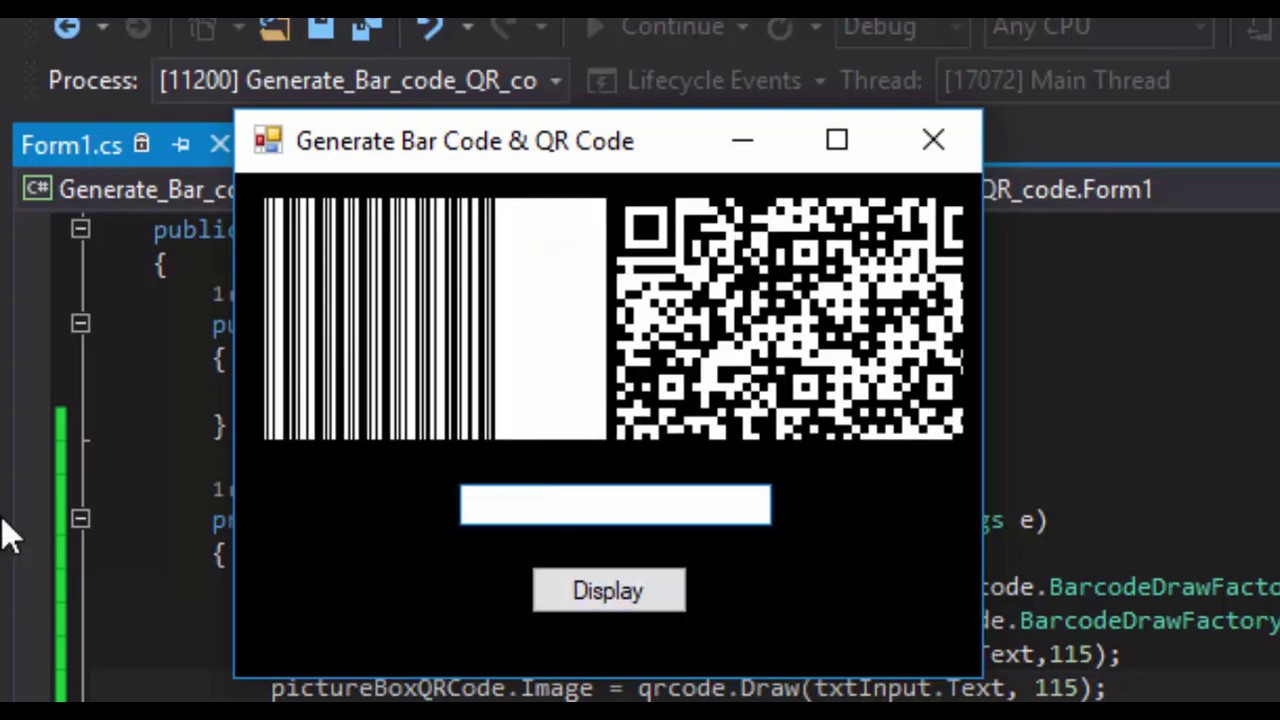Open the dropdown arrow beside Continue

click(742, 27)
